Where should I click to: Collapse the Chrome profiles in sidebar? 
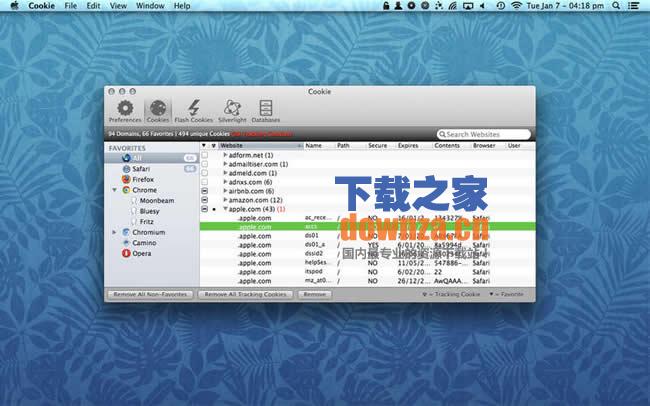point(114,190)
